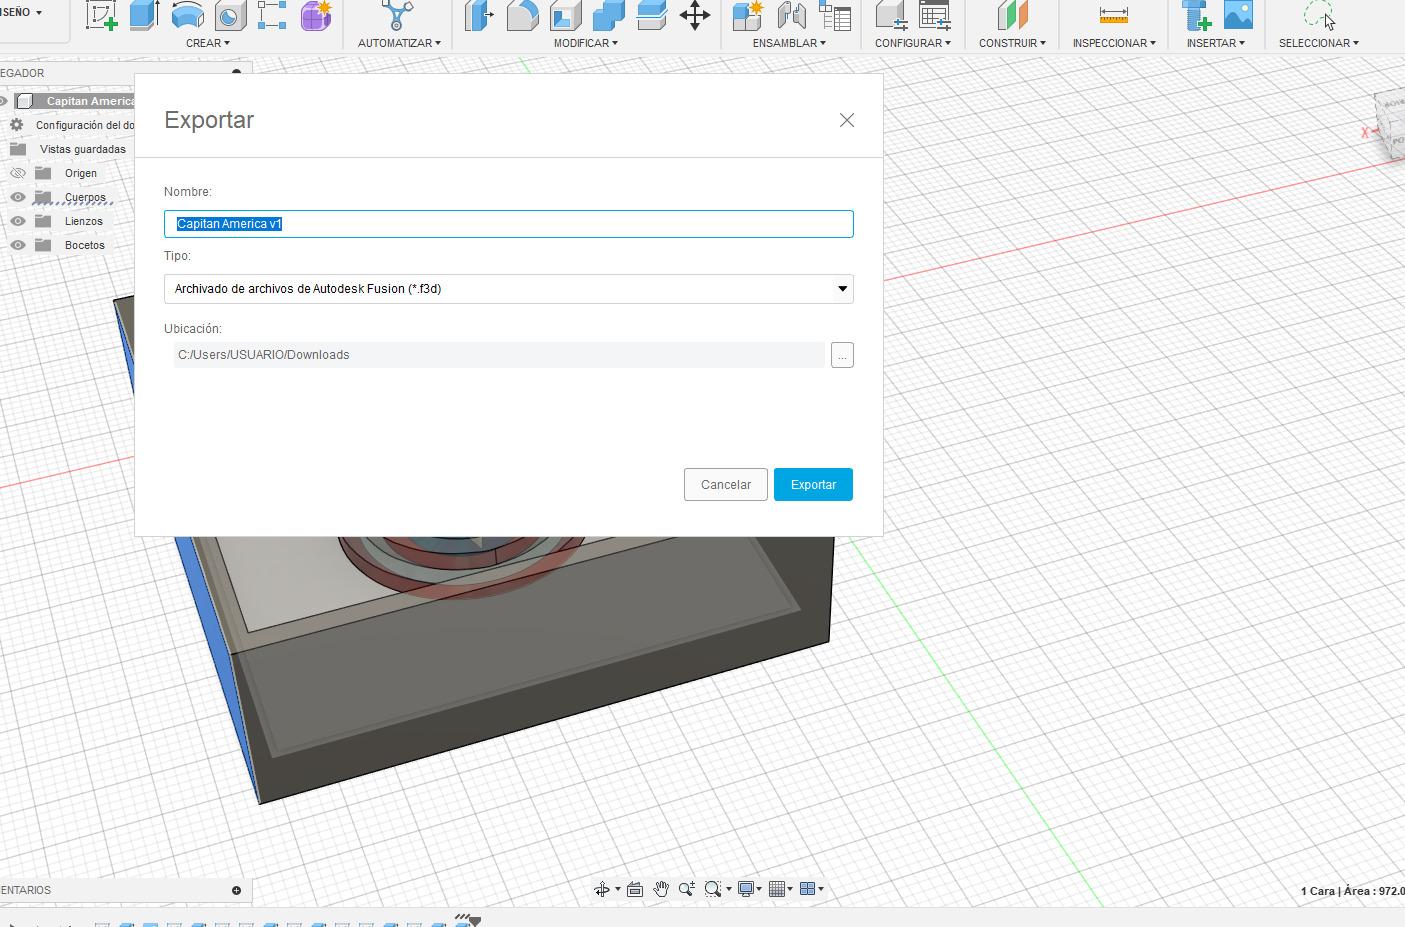Activate the Pan hand tool

(661, 889)
